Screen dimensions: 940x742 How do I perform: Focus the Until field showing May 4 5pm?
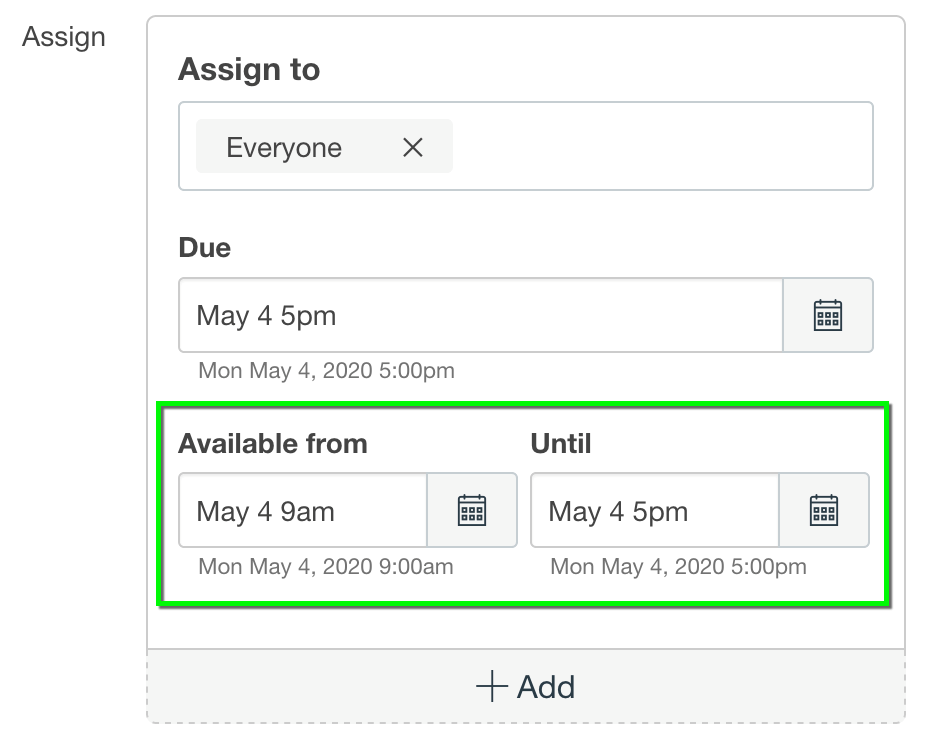655,511
